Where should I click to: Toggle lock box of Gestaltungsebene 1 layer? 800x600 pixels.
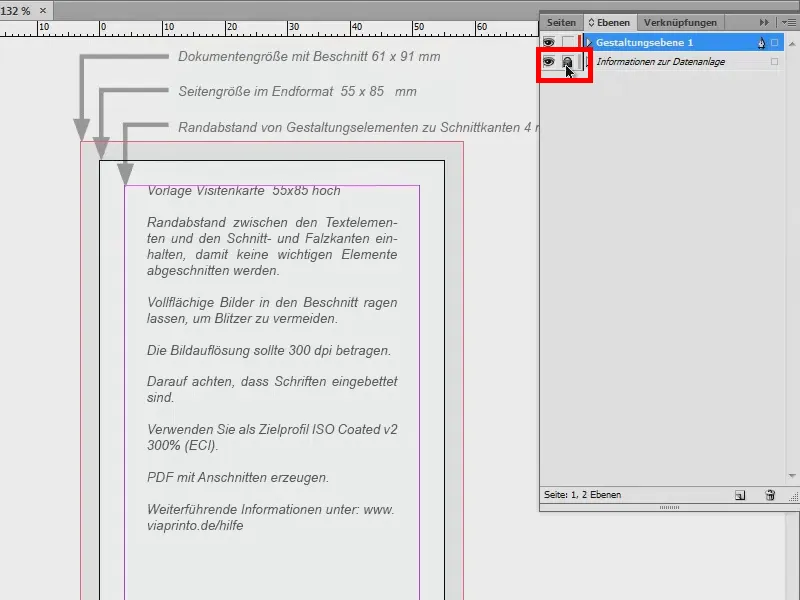[x=568, y=42]
